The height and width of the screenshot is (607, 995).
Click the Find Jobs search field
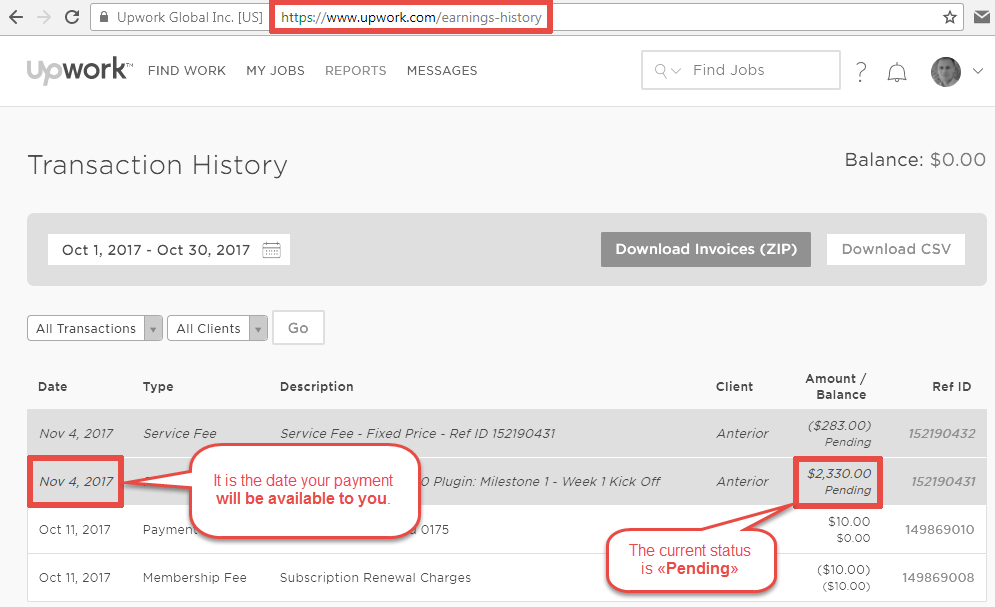tap(741, 70)
